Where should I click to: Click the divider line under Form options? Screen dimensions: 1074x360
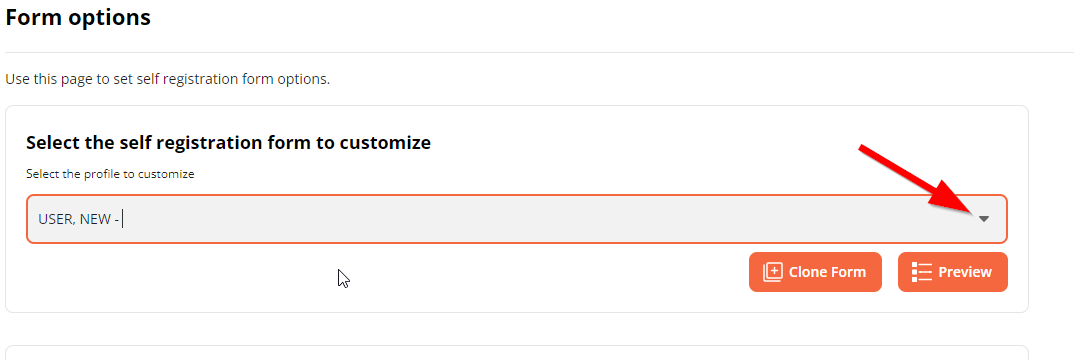click(539, 52)
